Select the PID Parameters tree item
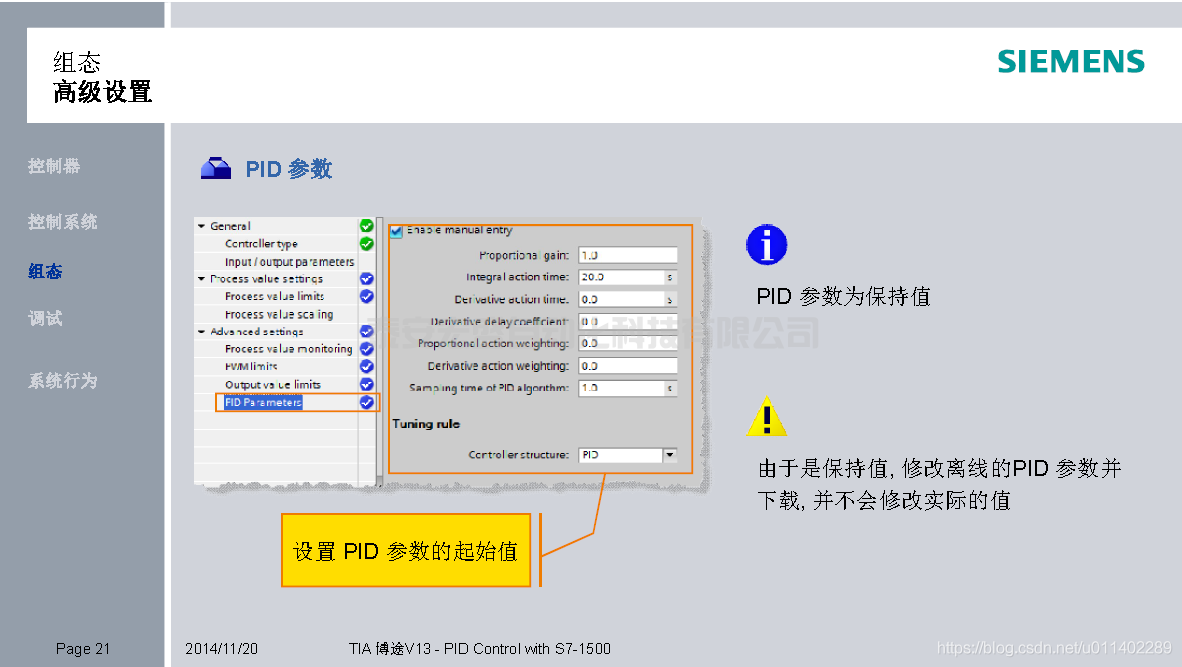 [x=263, y=402]
